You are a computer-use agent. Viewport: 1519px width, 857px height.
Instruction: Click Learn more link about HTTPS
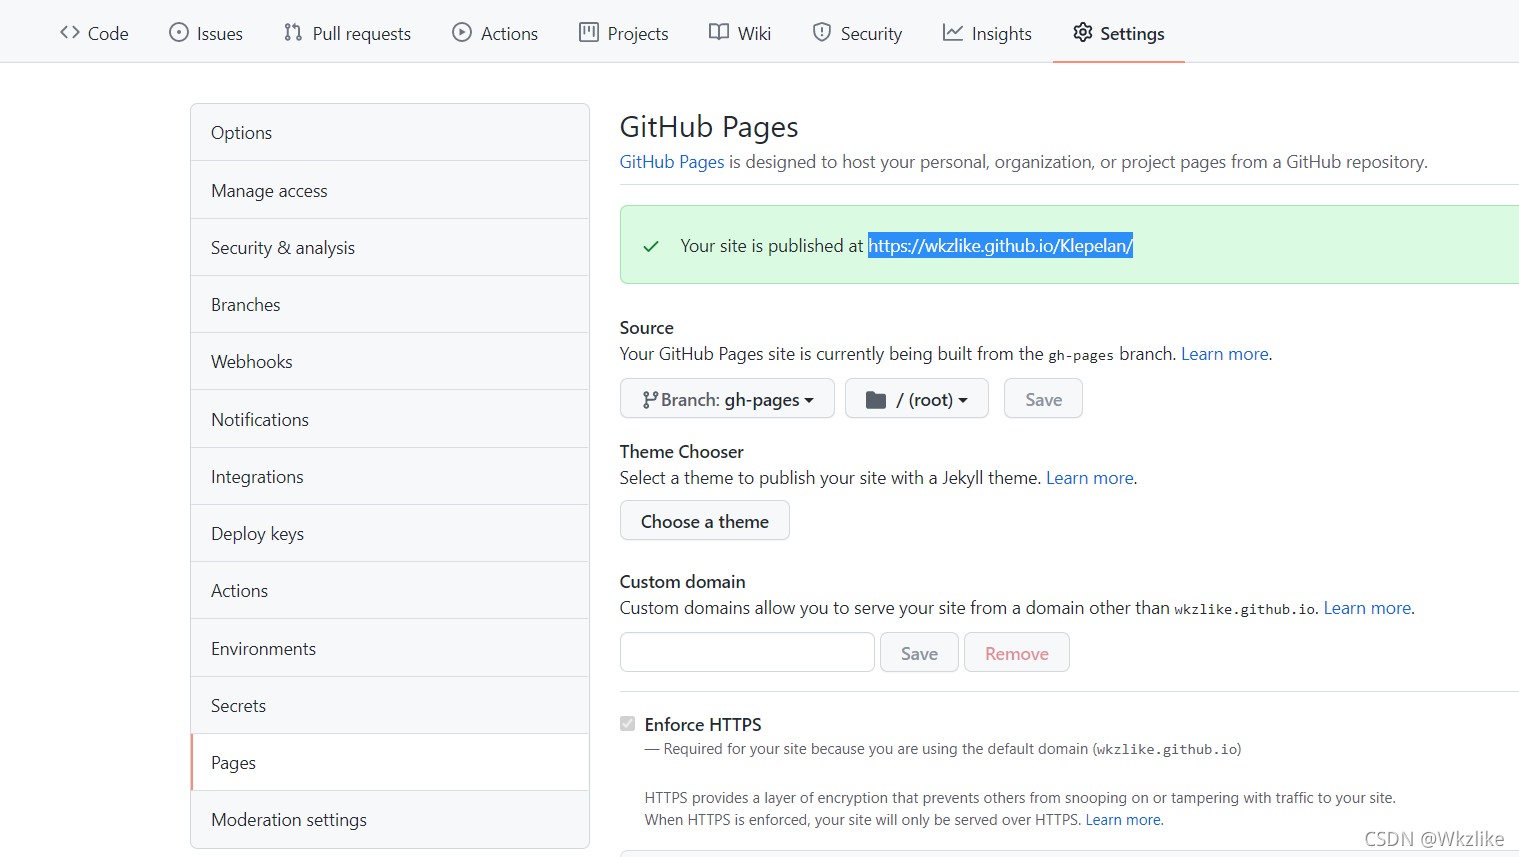[1123, 820]
